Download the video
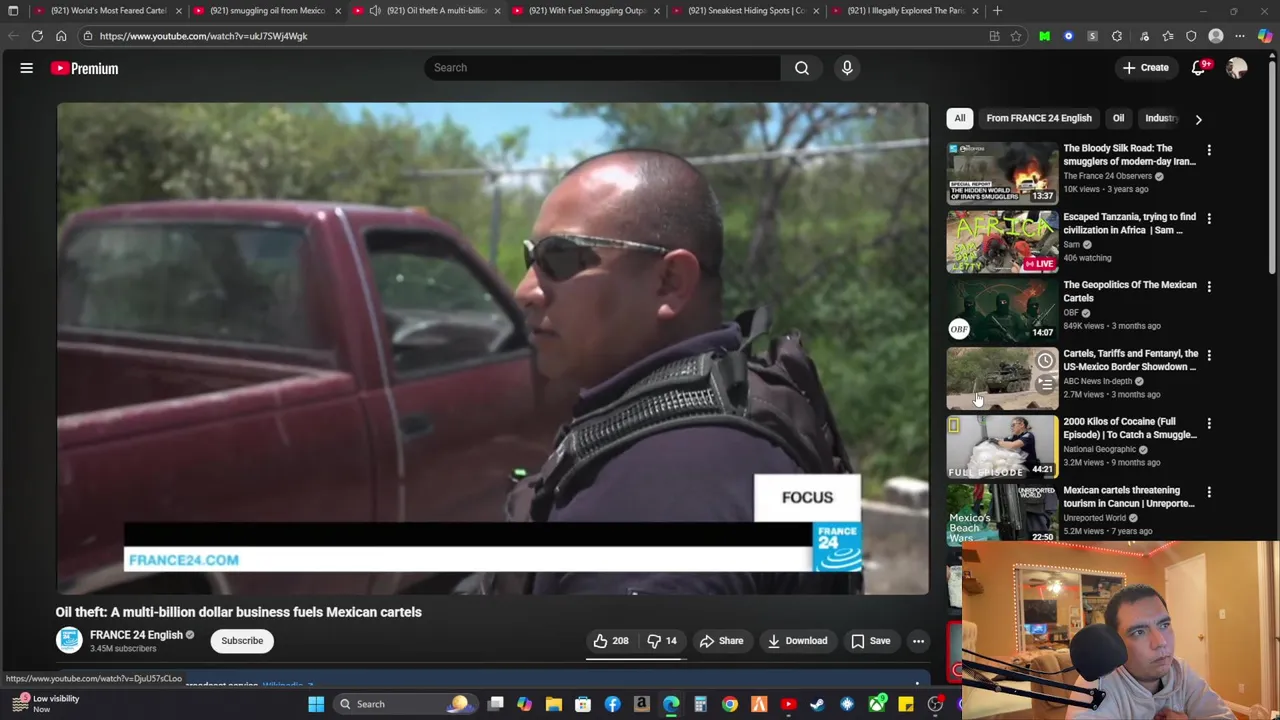1280x720 pixels. coord(797,641)
